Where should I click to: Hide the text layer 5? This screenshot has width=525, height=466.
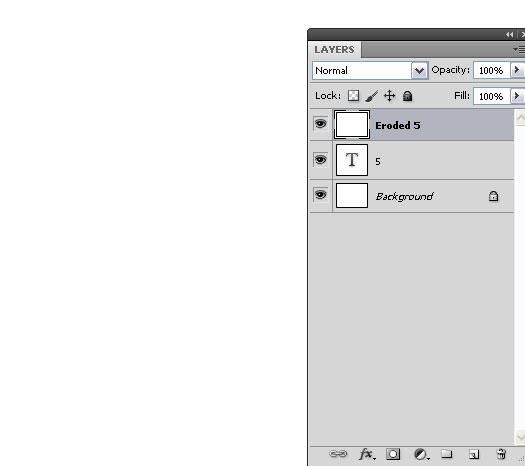coord(320,160)
